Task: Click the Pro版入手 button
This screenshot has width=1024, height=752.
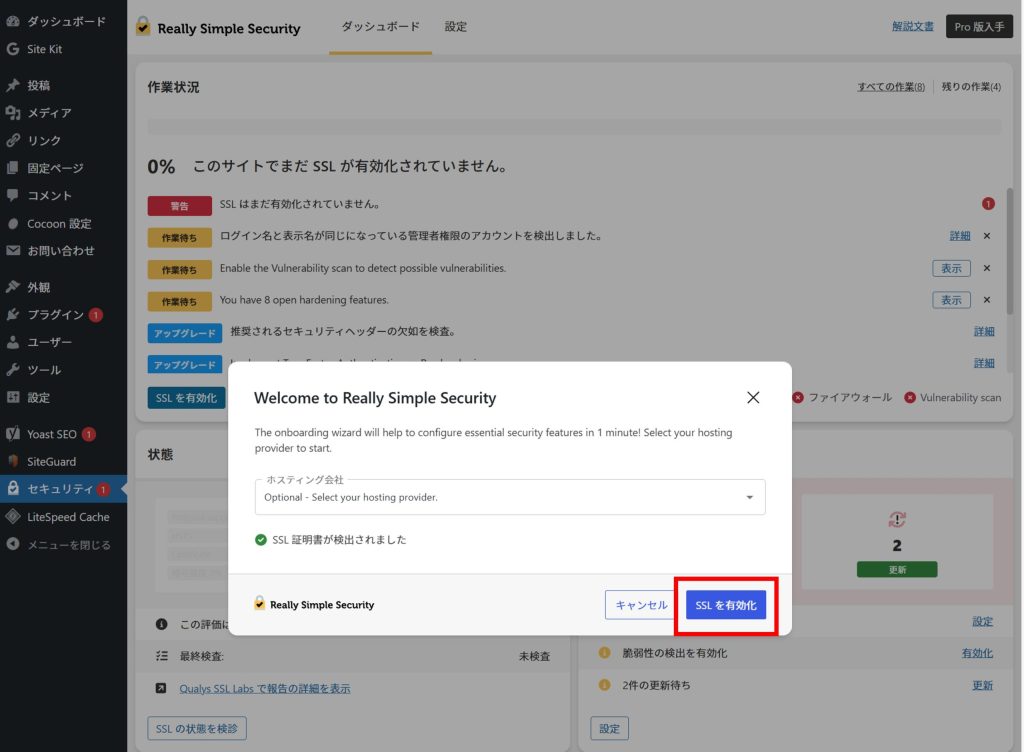Action: [978, 27]
